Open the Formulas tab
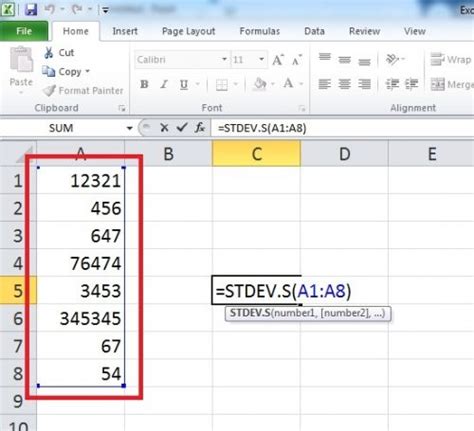The height and width of the screenshot is (431, 474). (260, 31)
